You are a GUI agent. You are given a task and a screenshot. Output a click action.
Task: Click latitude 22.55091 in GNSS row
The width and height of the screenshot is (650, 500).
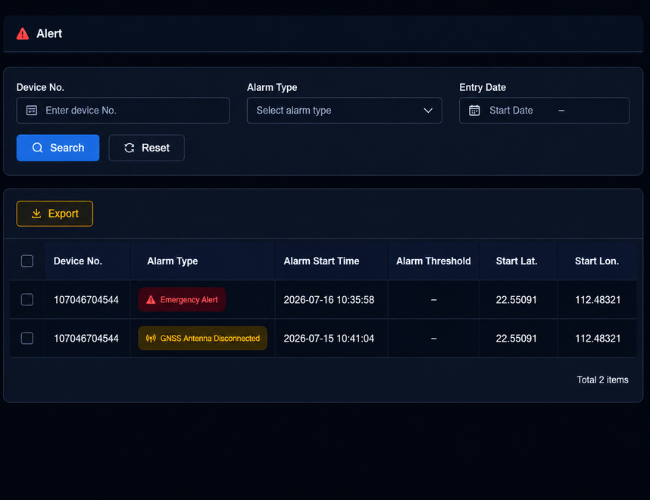(516, 338)
